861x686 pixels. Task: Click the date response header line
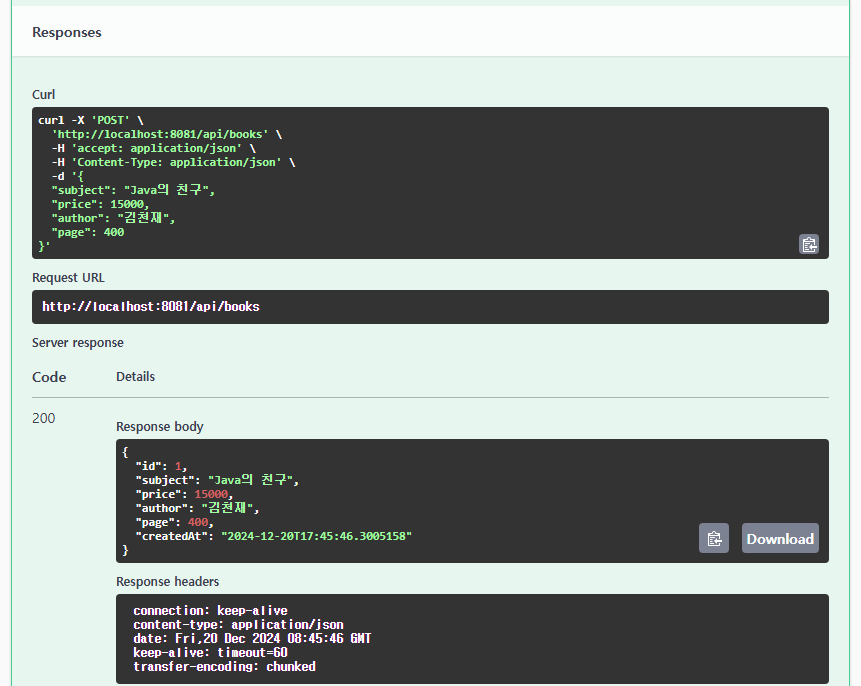click(x=252, y=639)
